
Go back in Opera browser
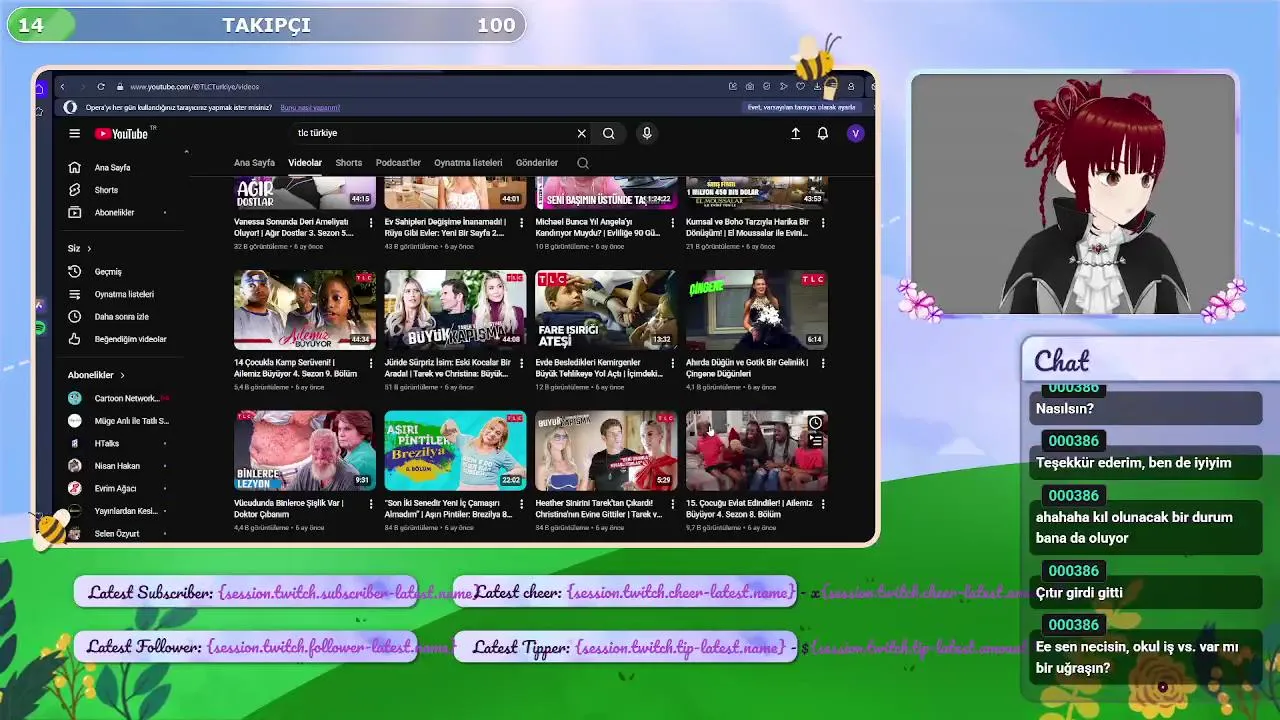click(x=62, y=87)
